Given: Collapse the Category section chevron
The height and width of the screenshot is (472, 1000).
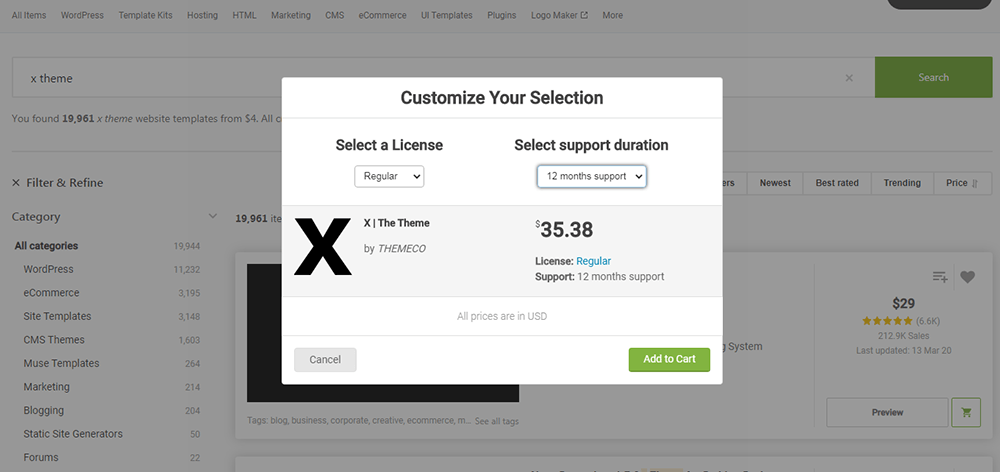Looking at the screenshot, I should click(x=213, y=217).
